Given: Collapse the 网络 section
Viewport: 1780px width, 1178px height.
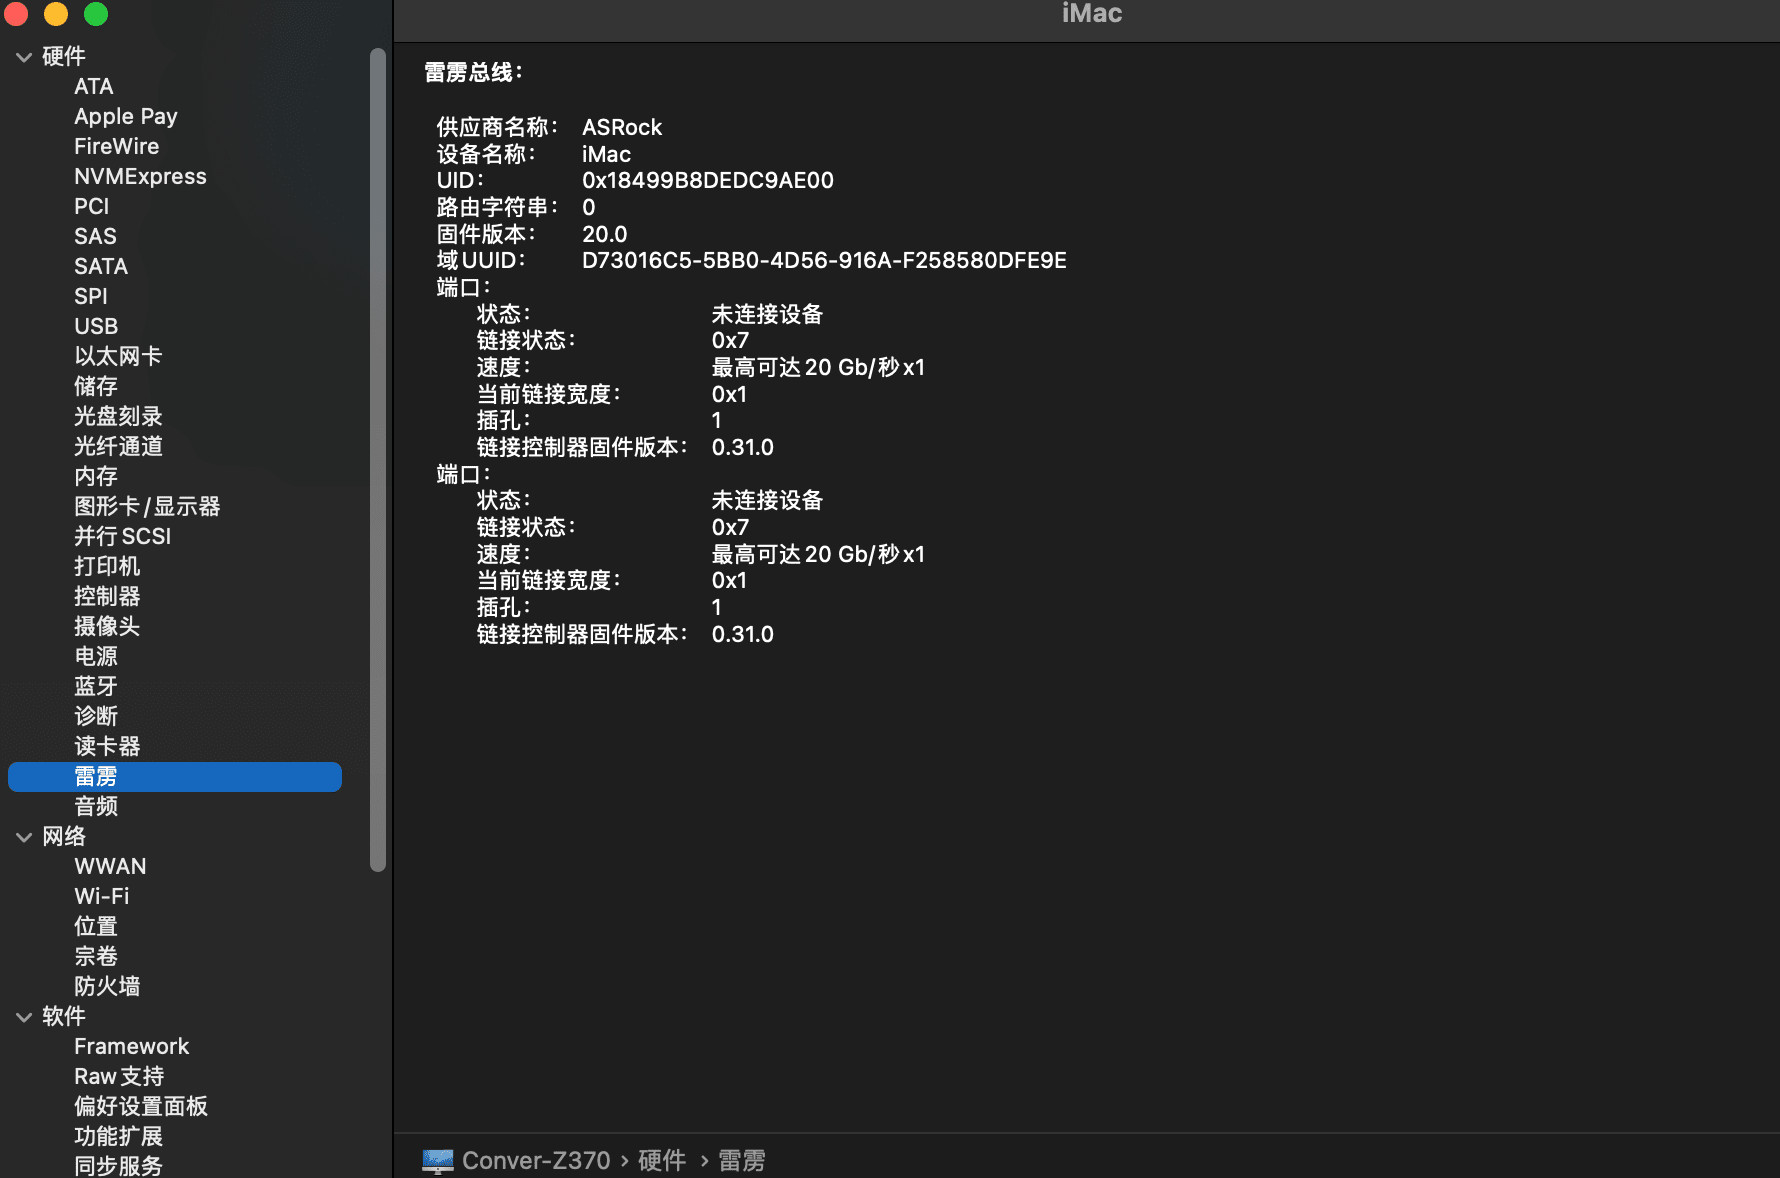Looking at the screenshot, I should click(x=24, y=837).
